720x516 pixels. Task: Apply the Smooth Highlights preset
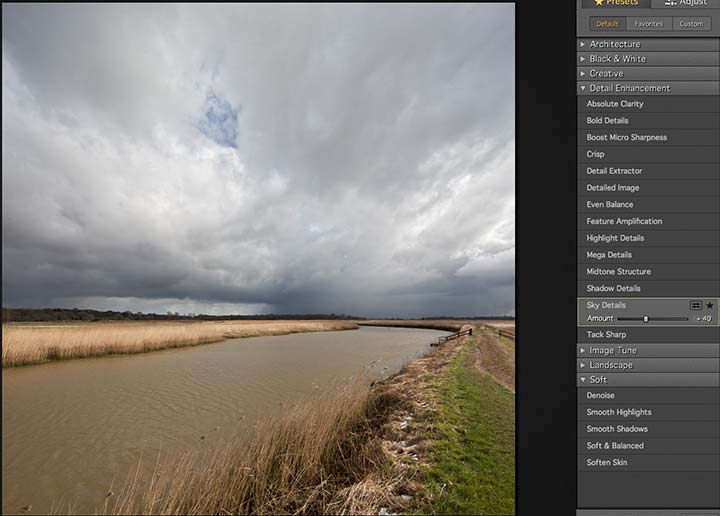pyautogui.click(x=648, y=412)
